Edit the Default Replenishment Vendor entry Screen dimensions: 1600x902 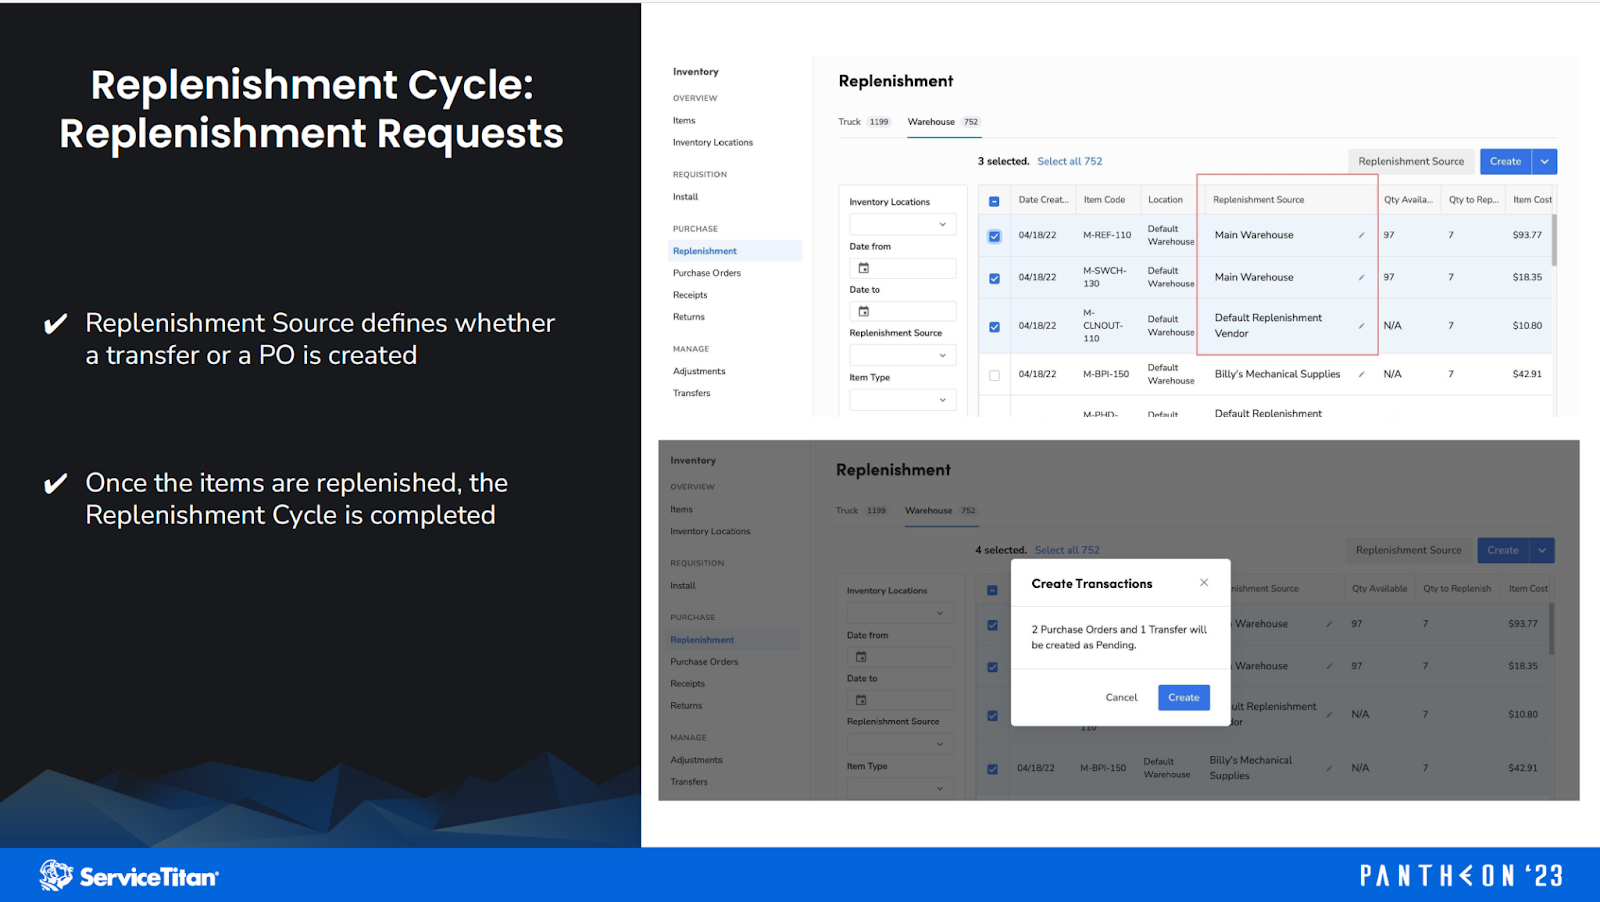[x=1361, y=325]
